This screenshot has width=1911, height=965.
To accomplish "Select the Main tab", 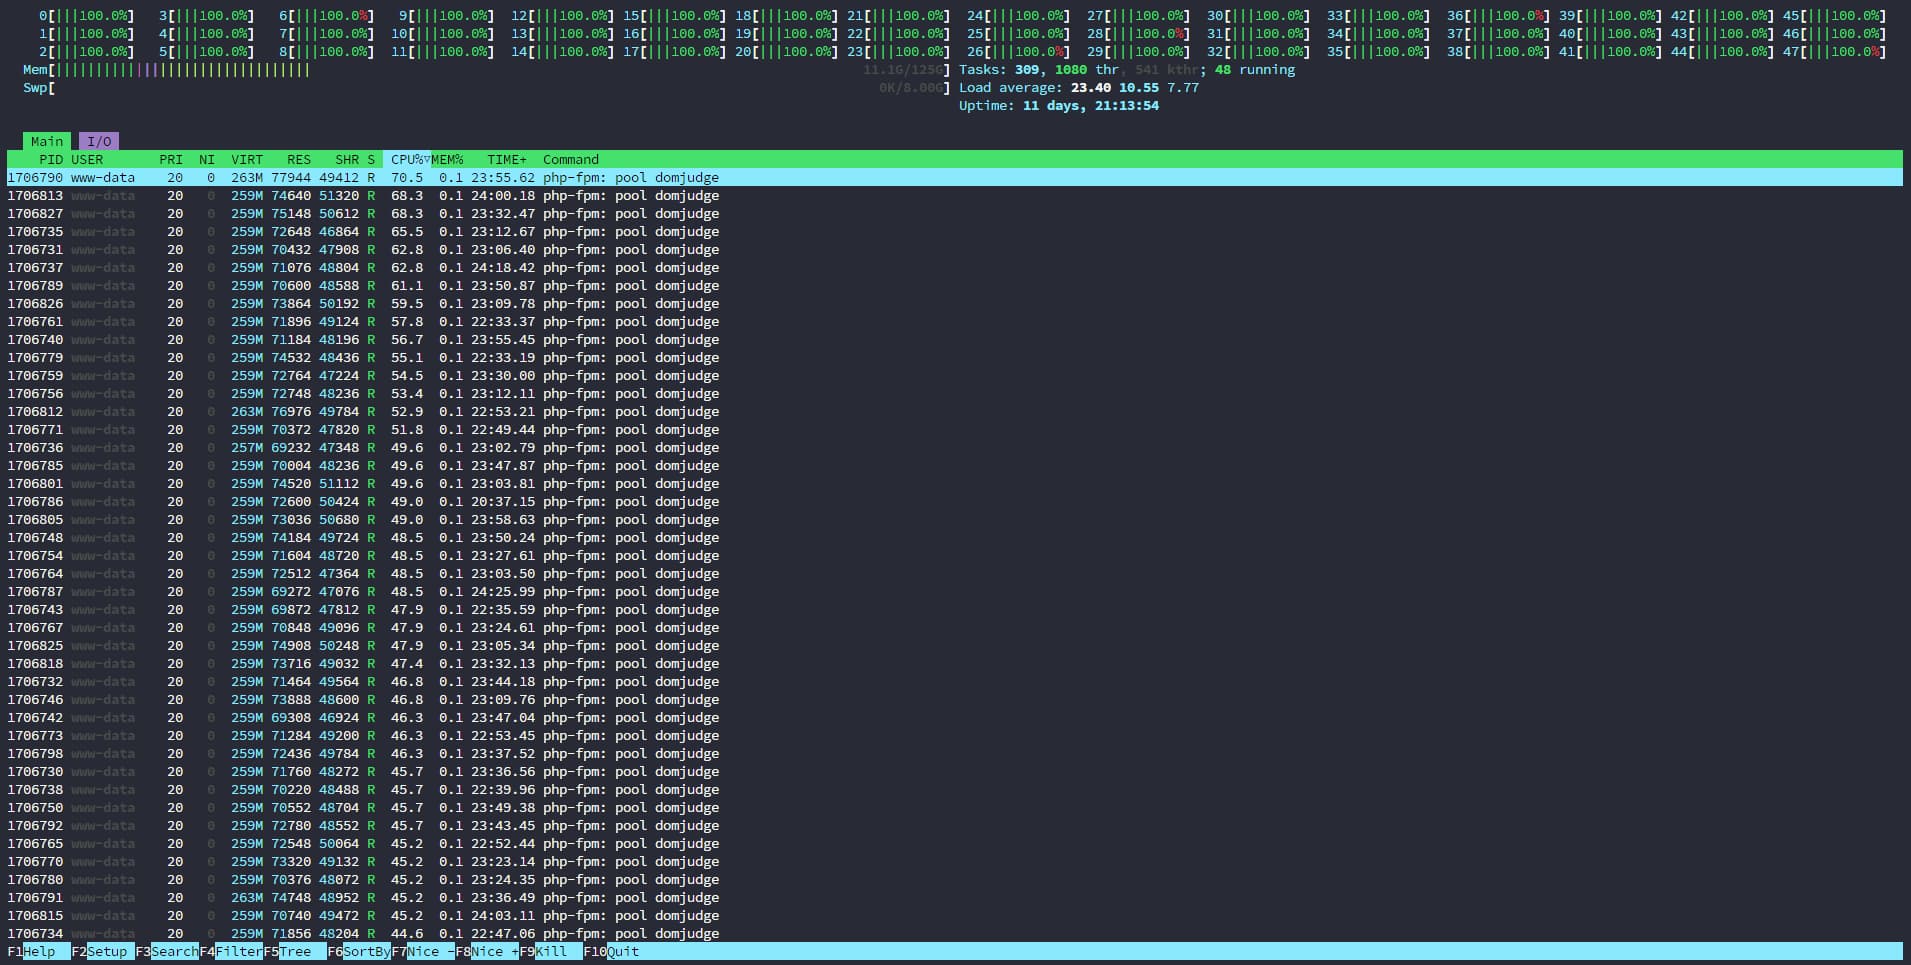I will tap(46, 141).
